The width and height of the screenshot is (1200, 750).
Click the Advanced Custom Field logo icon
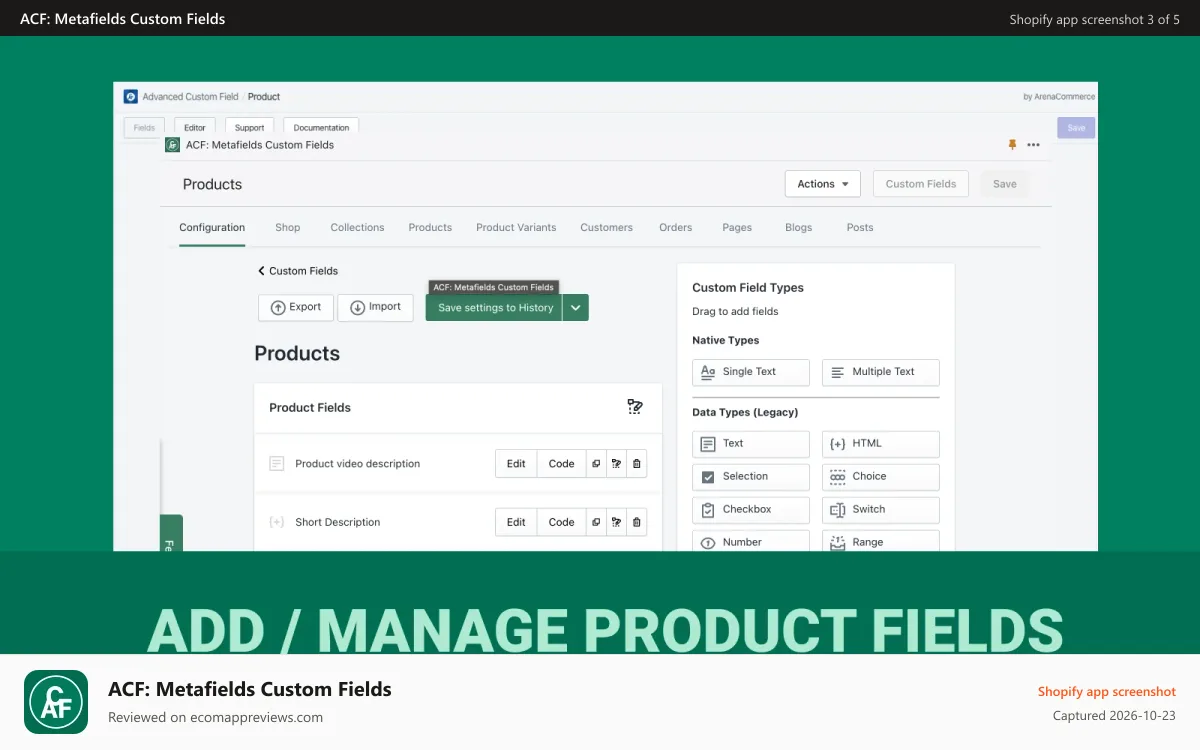point(130,97)
